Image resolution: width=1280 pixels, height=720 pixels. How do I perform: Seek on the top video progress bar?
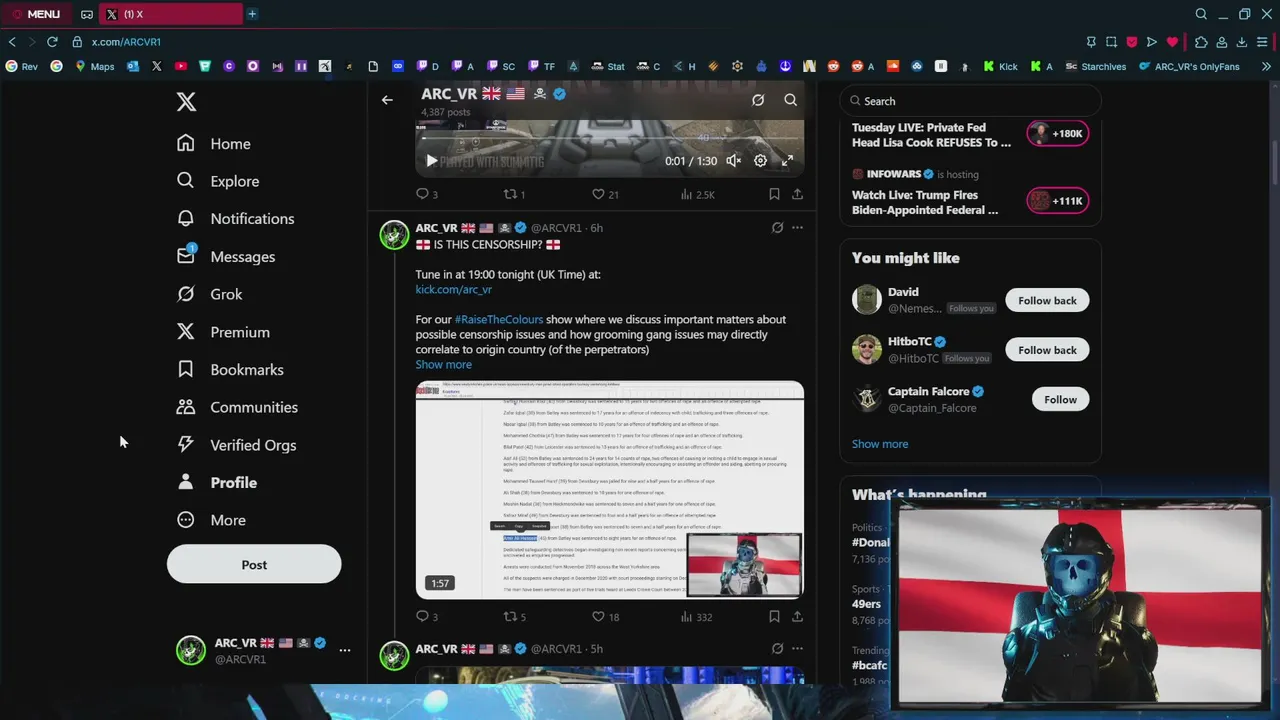coord(610,139)
